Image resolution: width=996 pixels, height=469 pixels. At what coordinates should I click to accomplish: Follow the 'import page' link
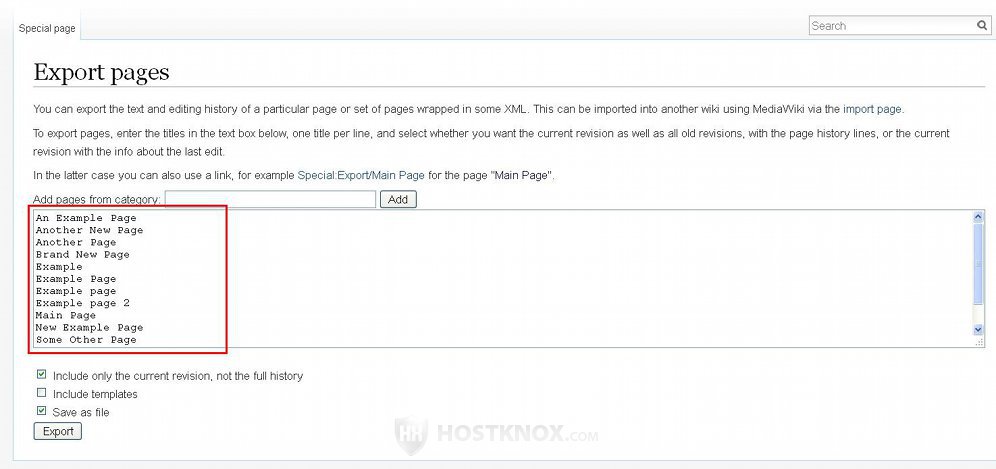(872, 109)
